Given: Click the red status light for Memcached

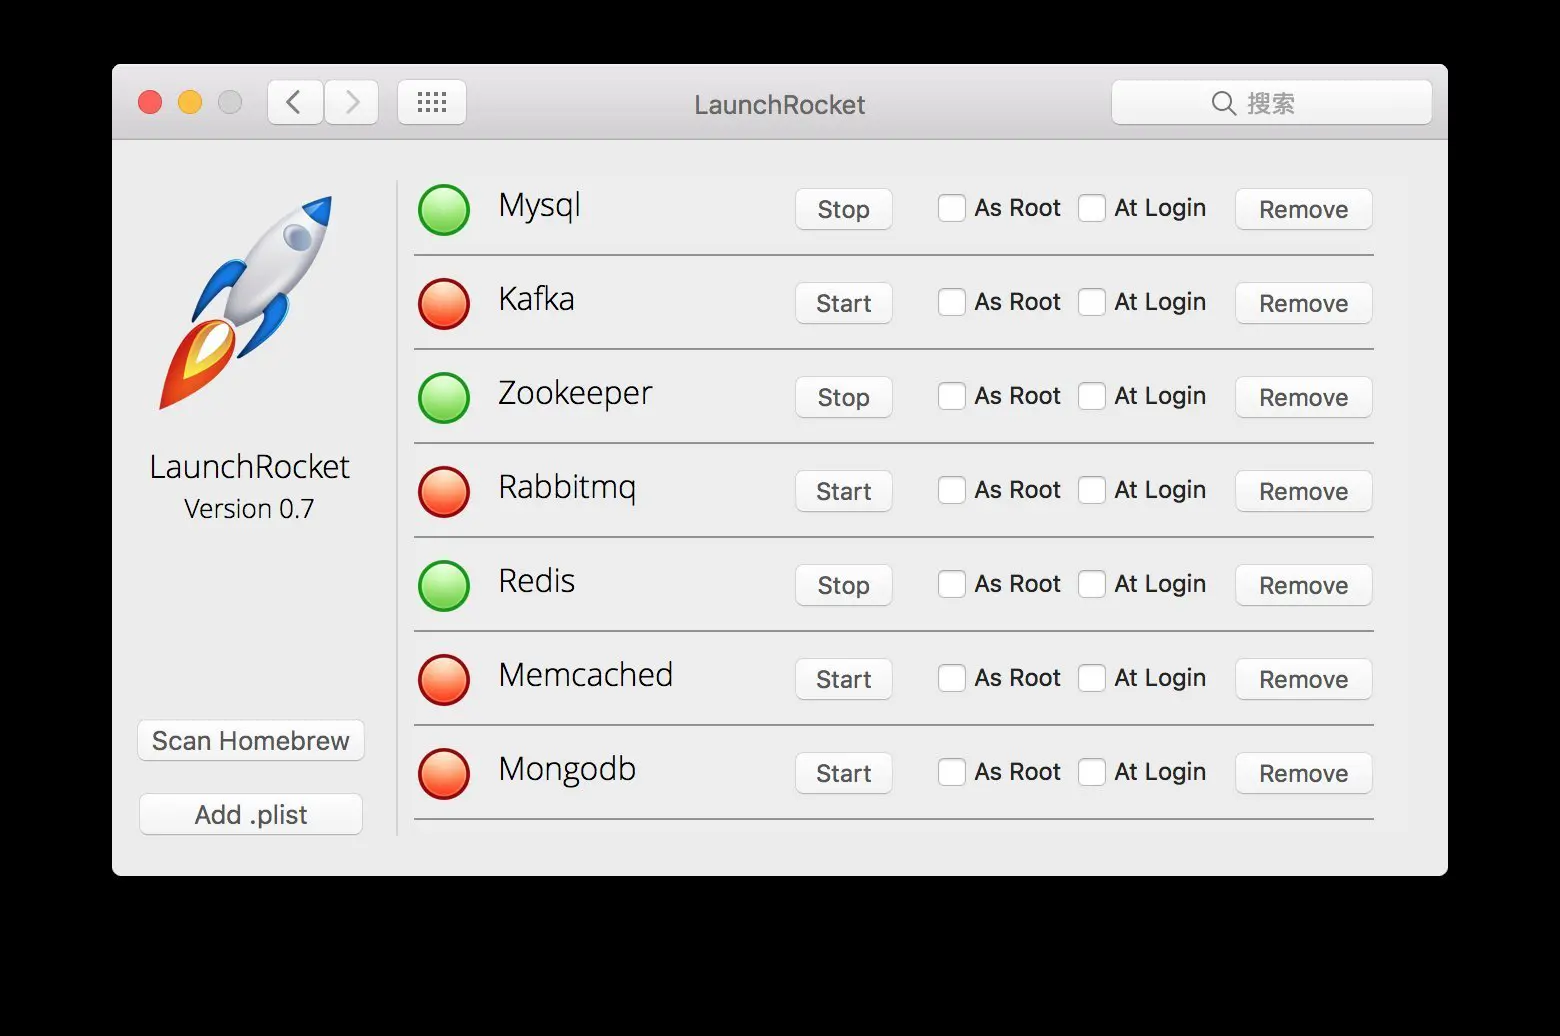Looking at the screenshot, I should tap(444, 680).
